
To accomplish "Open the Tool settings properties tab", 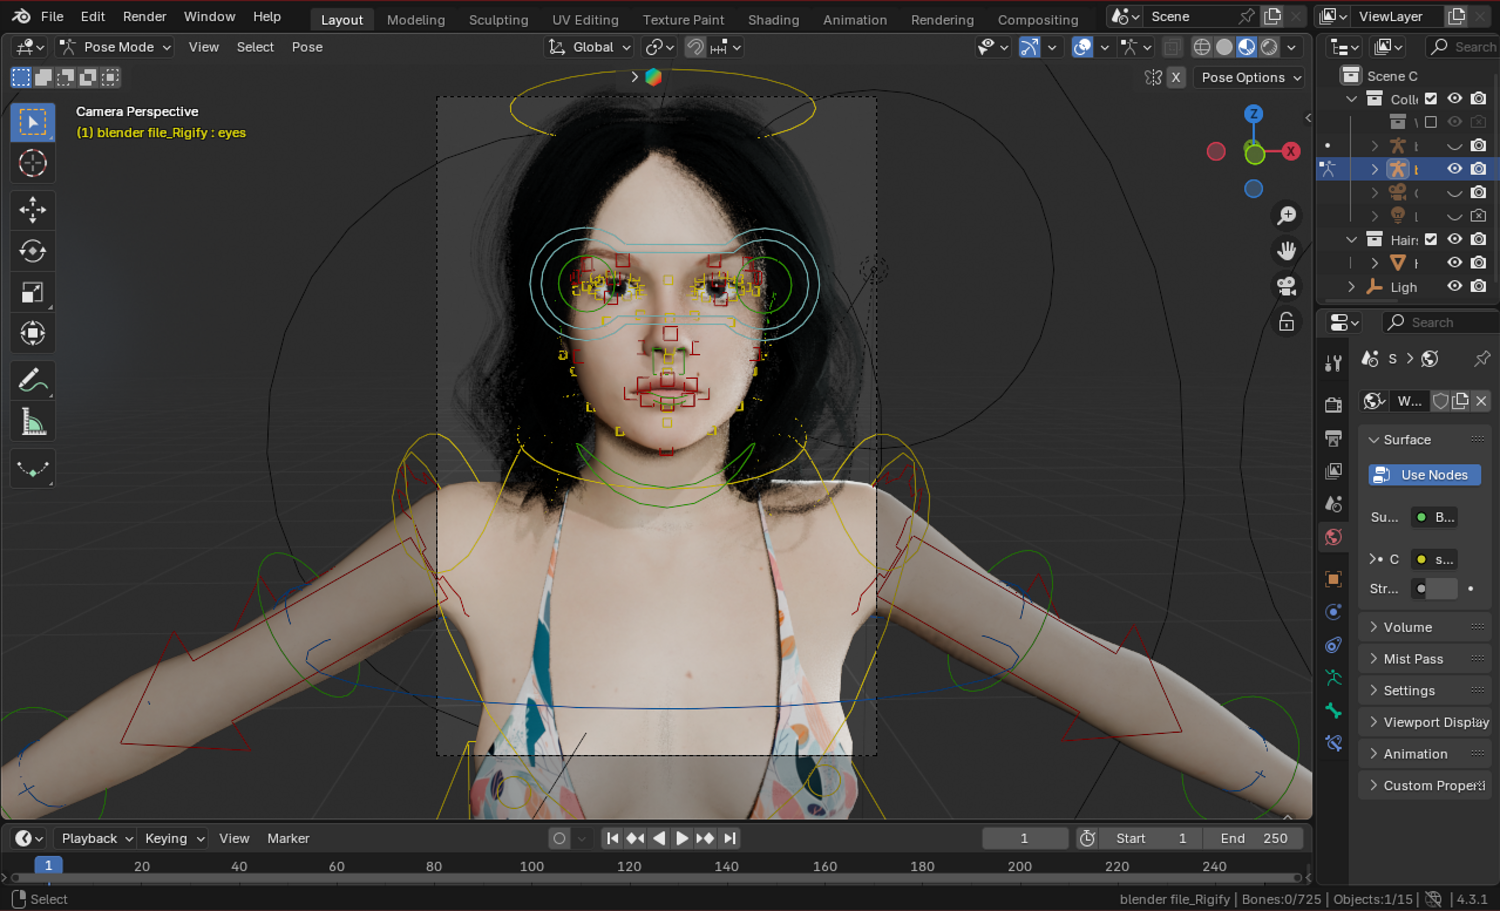I will (1333, 364).
